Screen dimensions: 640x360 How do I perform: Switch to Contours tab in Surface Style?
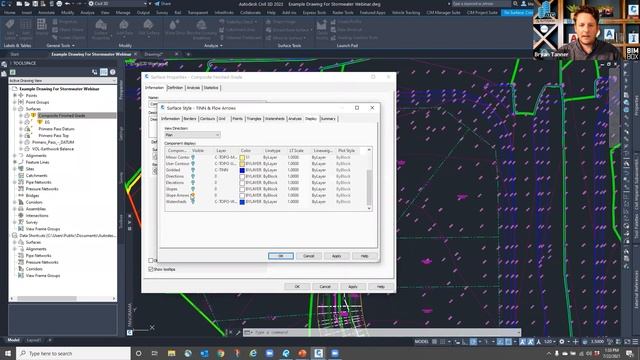[x=207, y=119]
